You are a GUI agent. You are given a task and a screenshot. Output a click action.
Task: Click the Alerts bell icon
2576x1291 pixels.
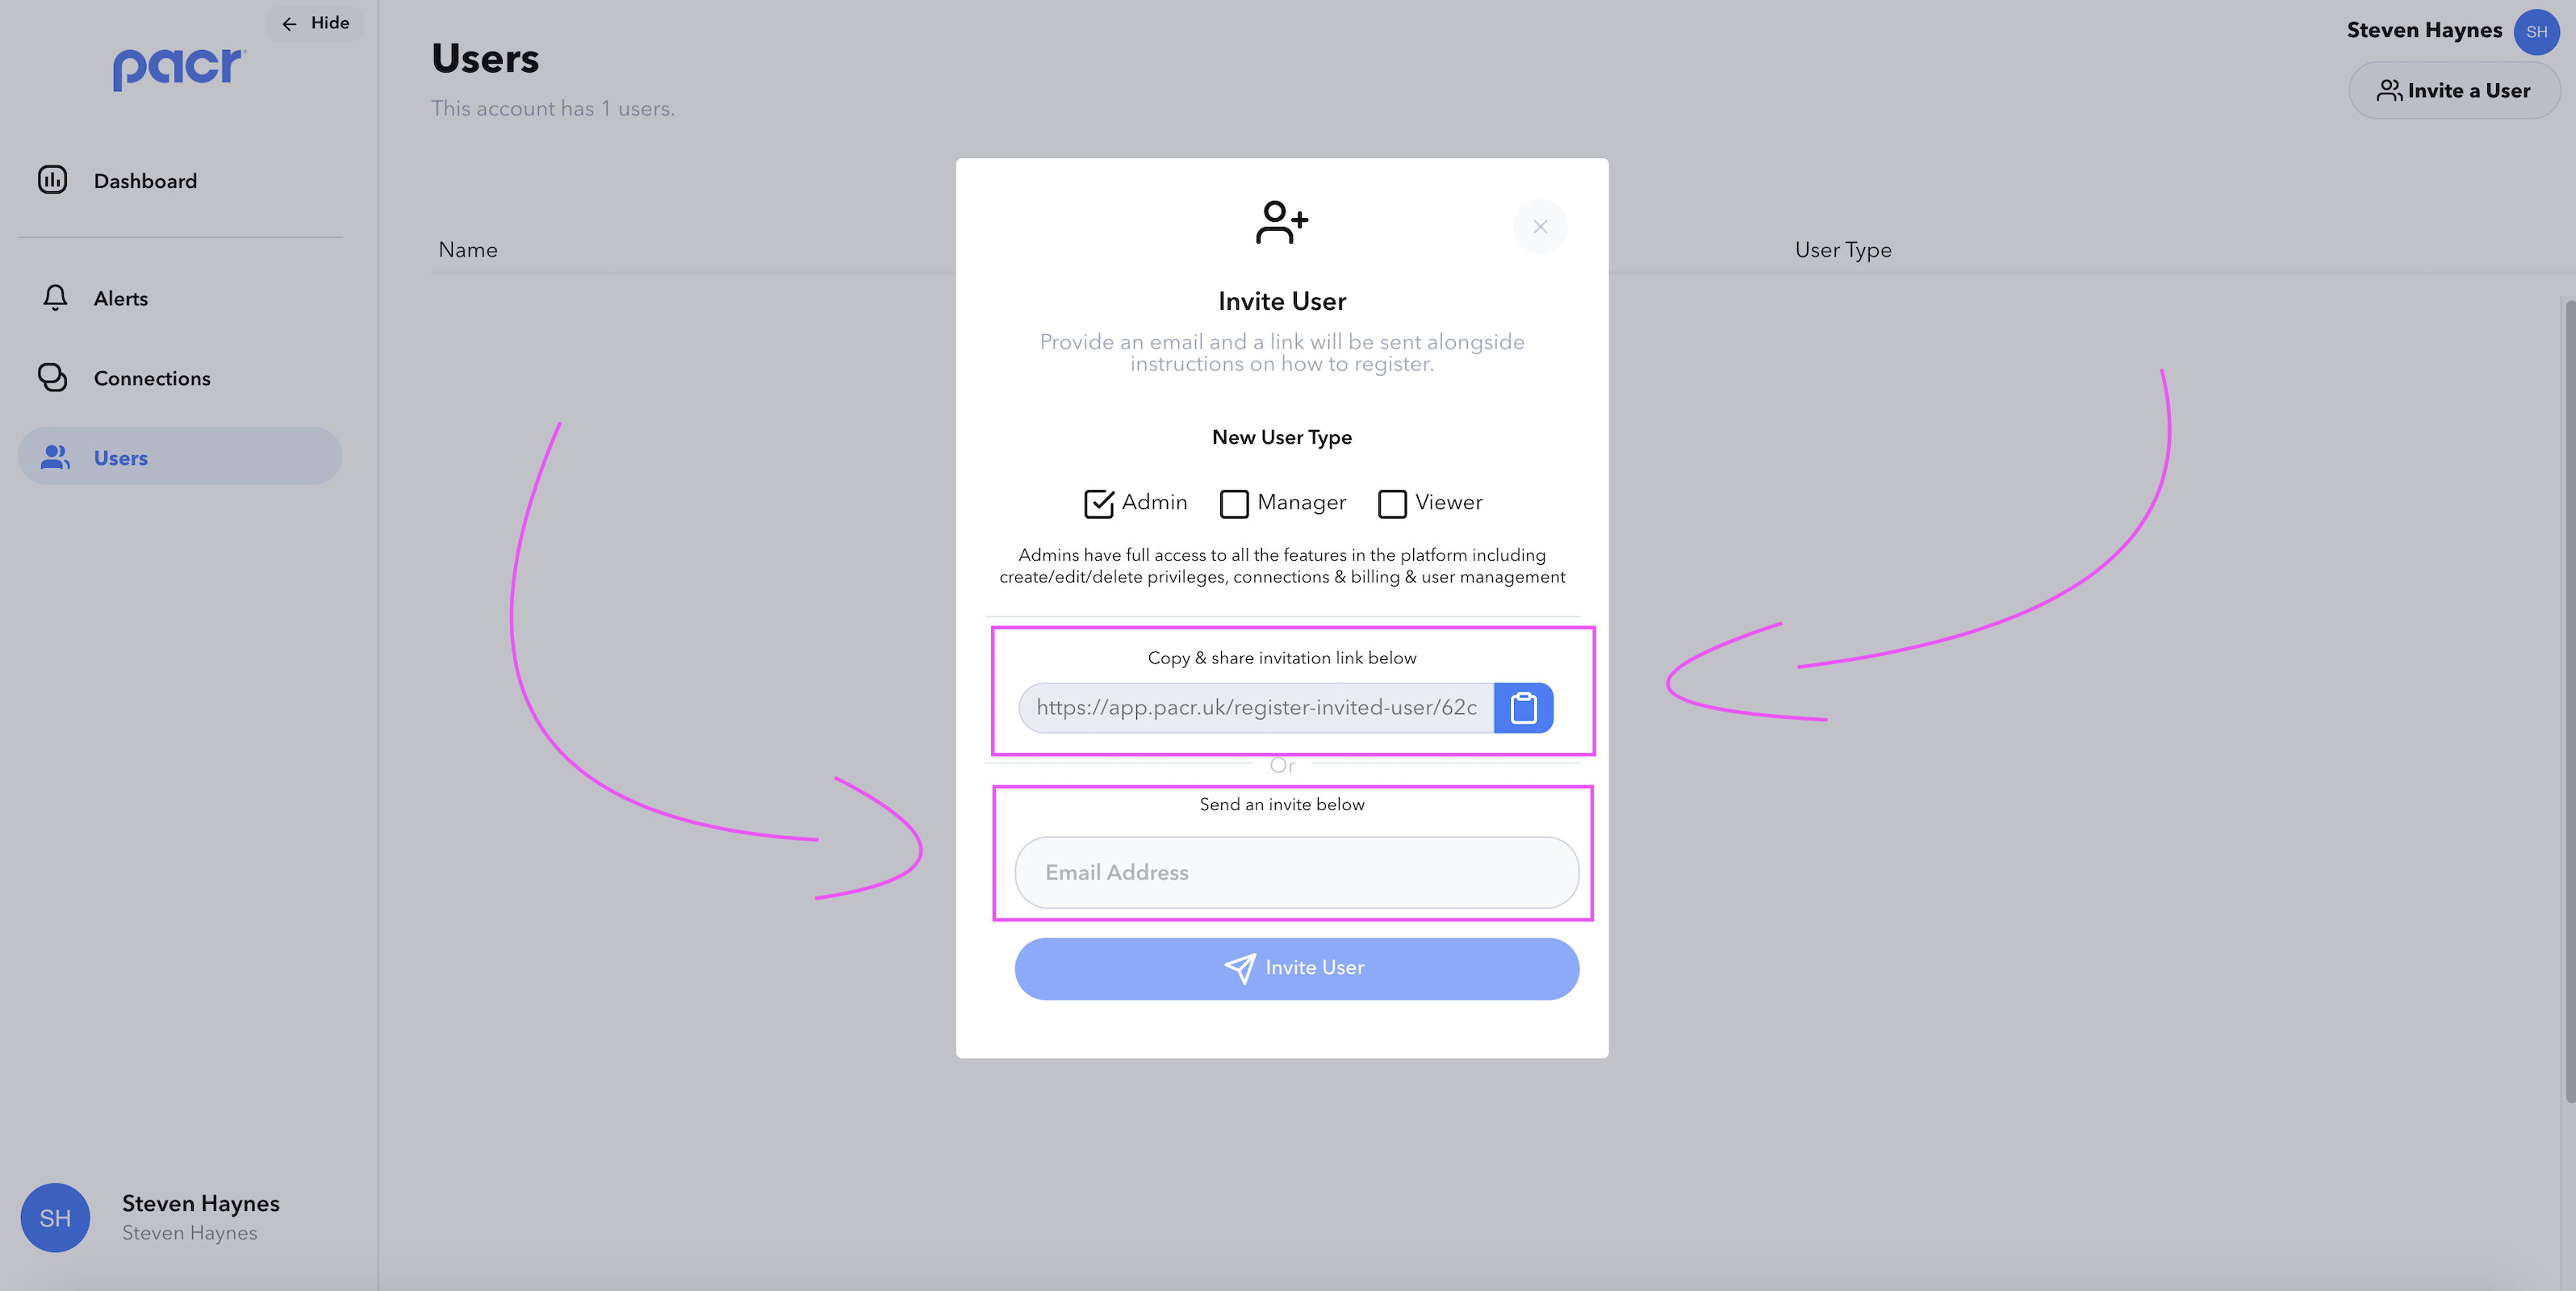coord(55,298)
